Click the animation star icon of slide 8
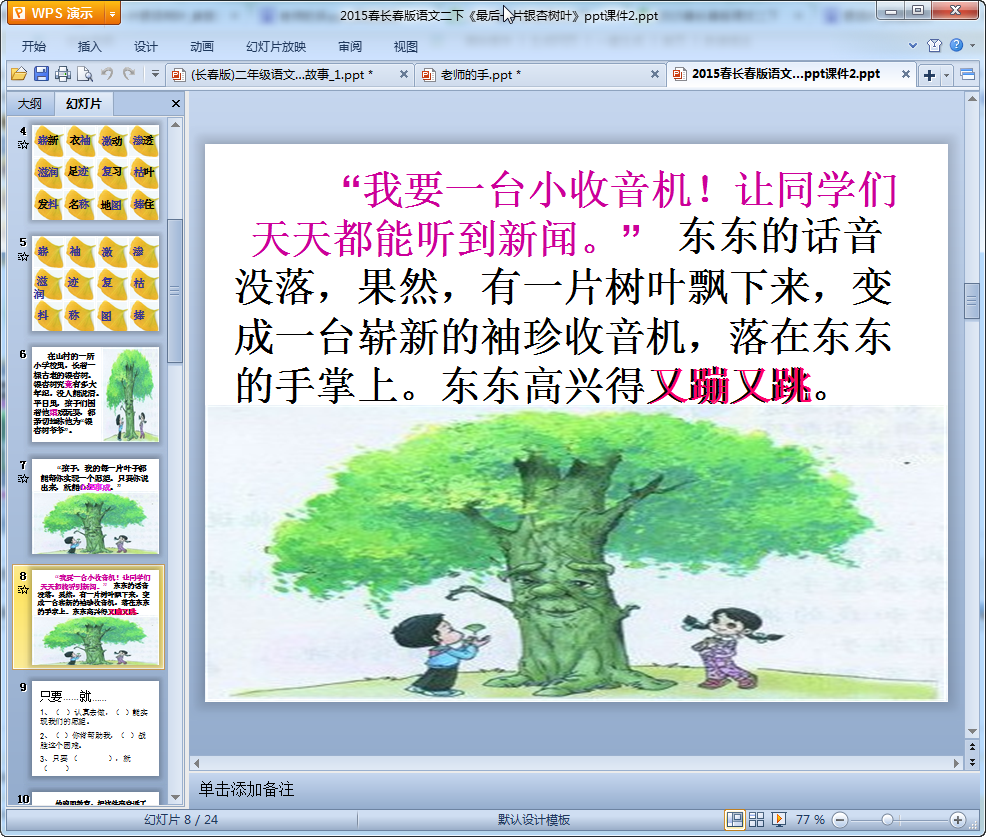Screen dimensions: 986x837 coord(23,590)
